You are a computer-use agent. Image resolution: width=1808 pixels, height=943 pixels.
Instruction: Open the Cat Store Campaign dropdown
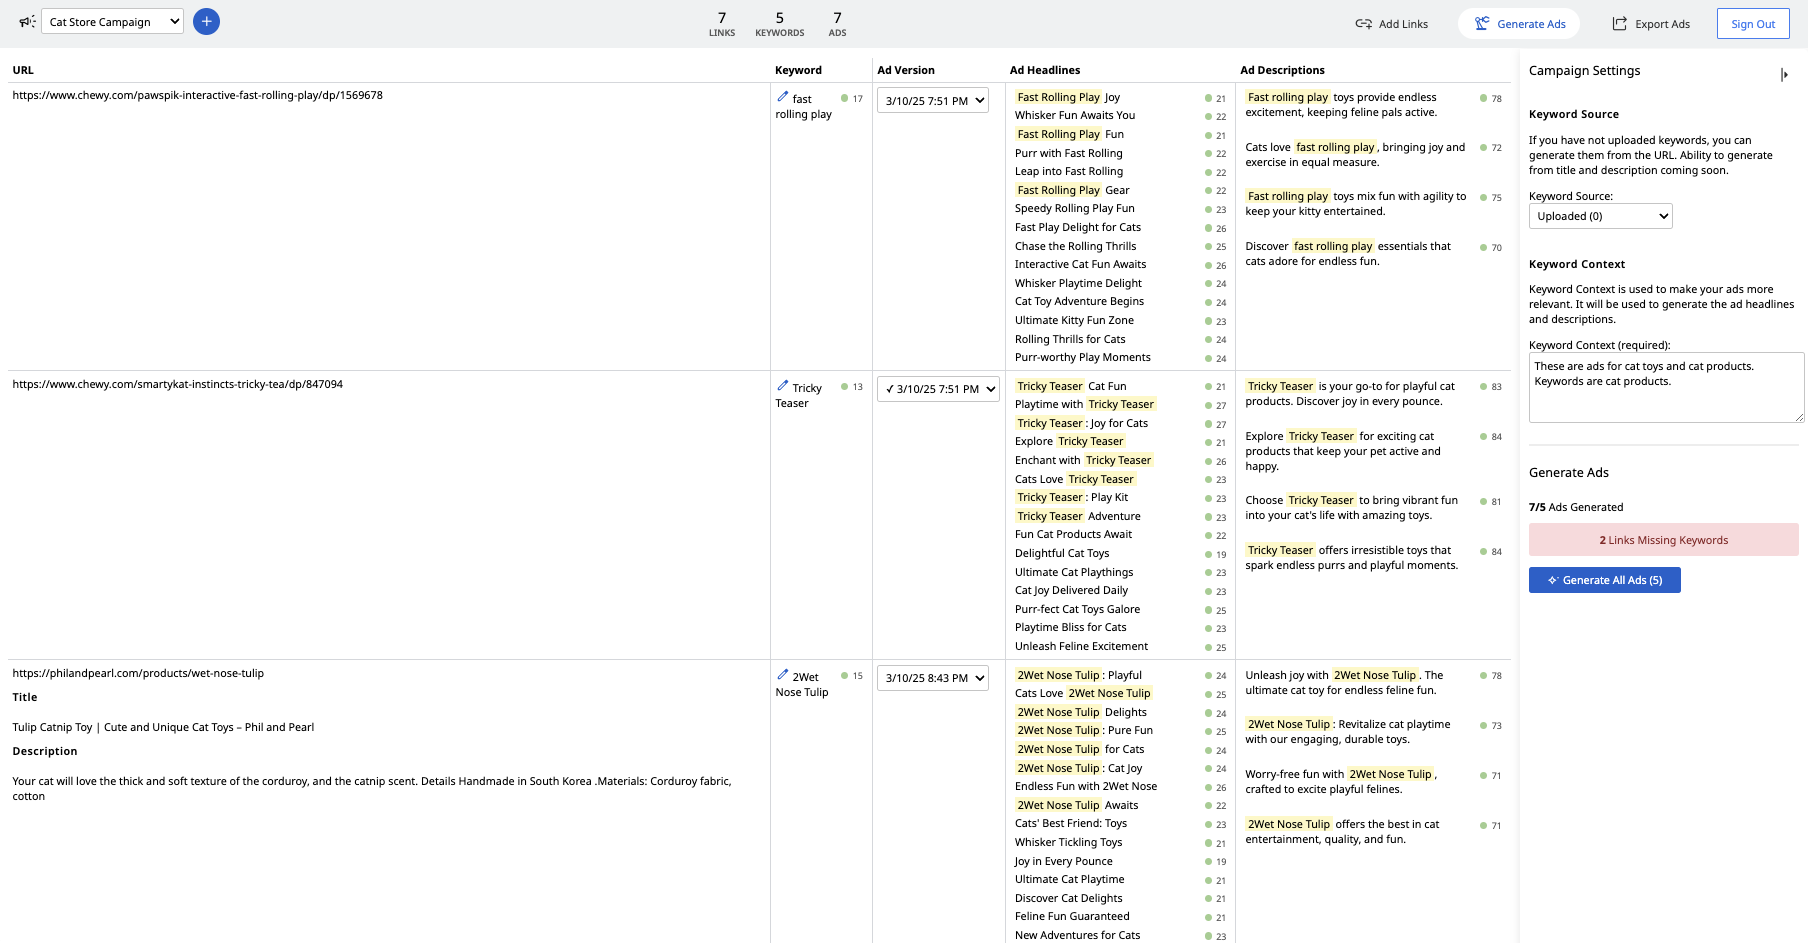coord(112,21)
